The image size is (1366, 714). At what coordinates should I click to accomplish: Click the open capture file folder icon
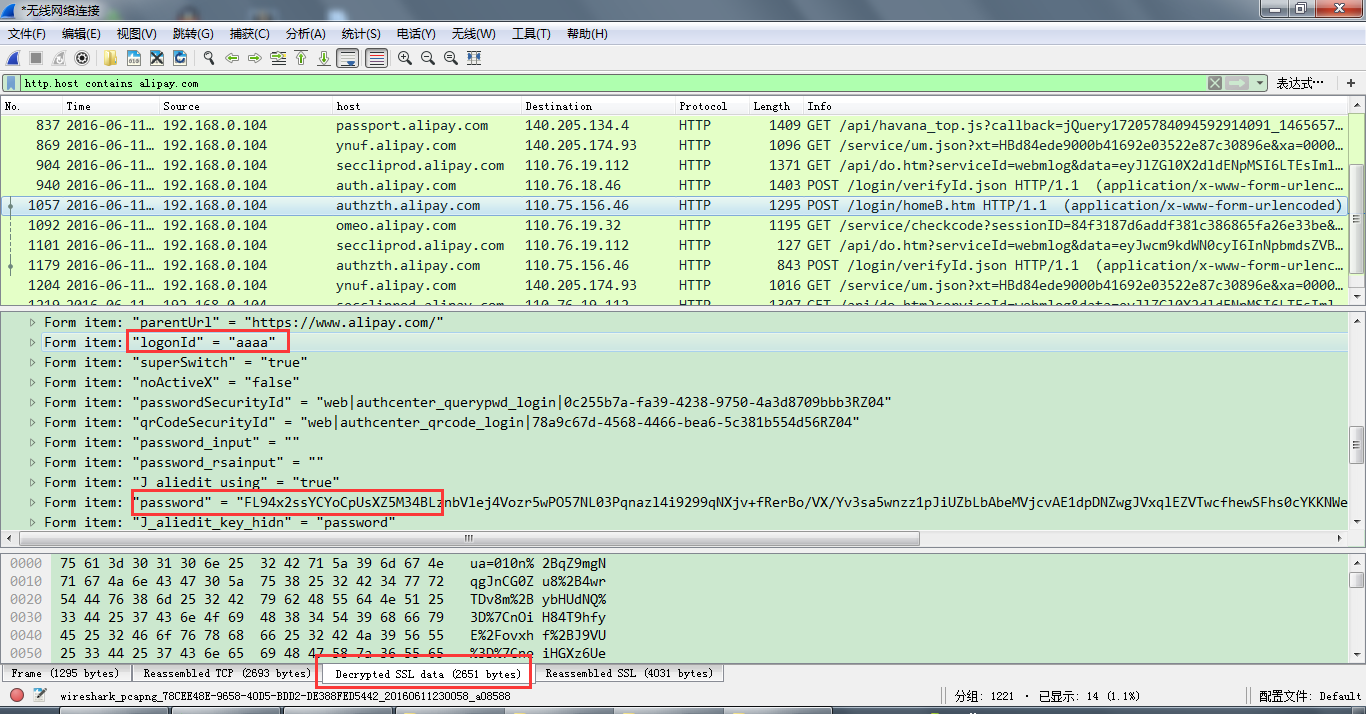coord(109,58)
